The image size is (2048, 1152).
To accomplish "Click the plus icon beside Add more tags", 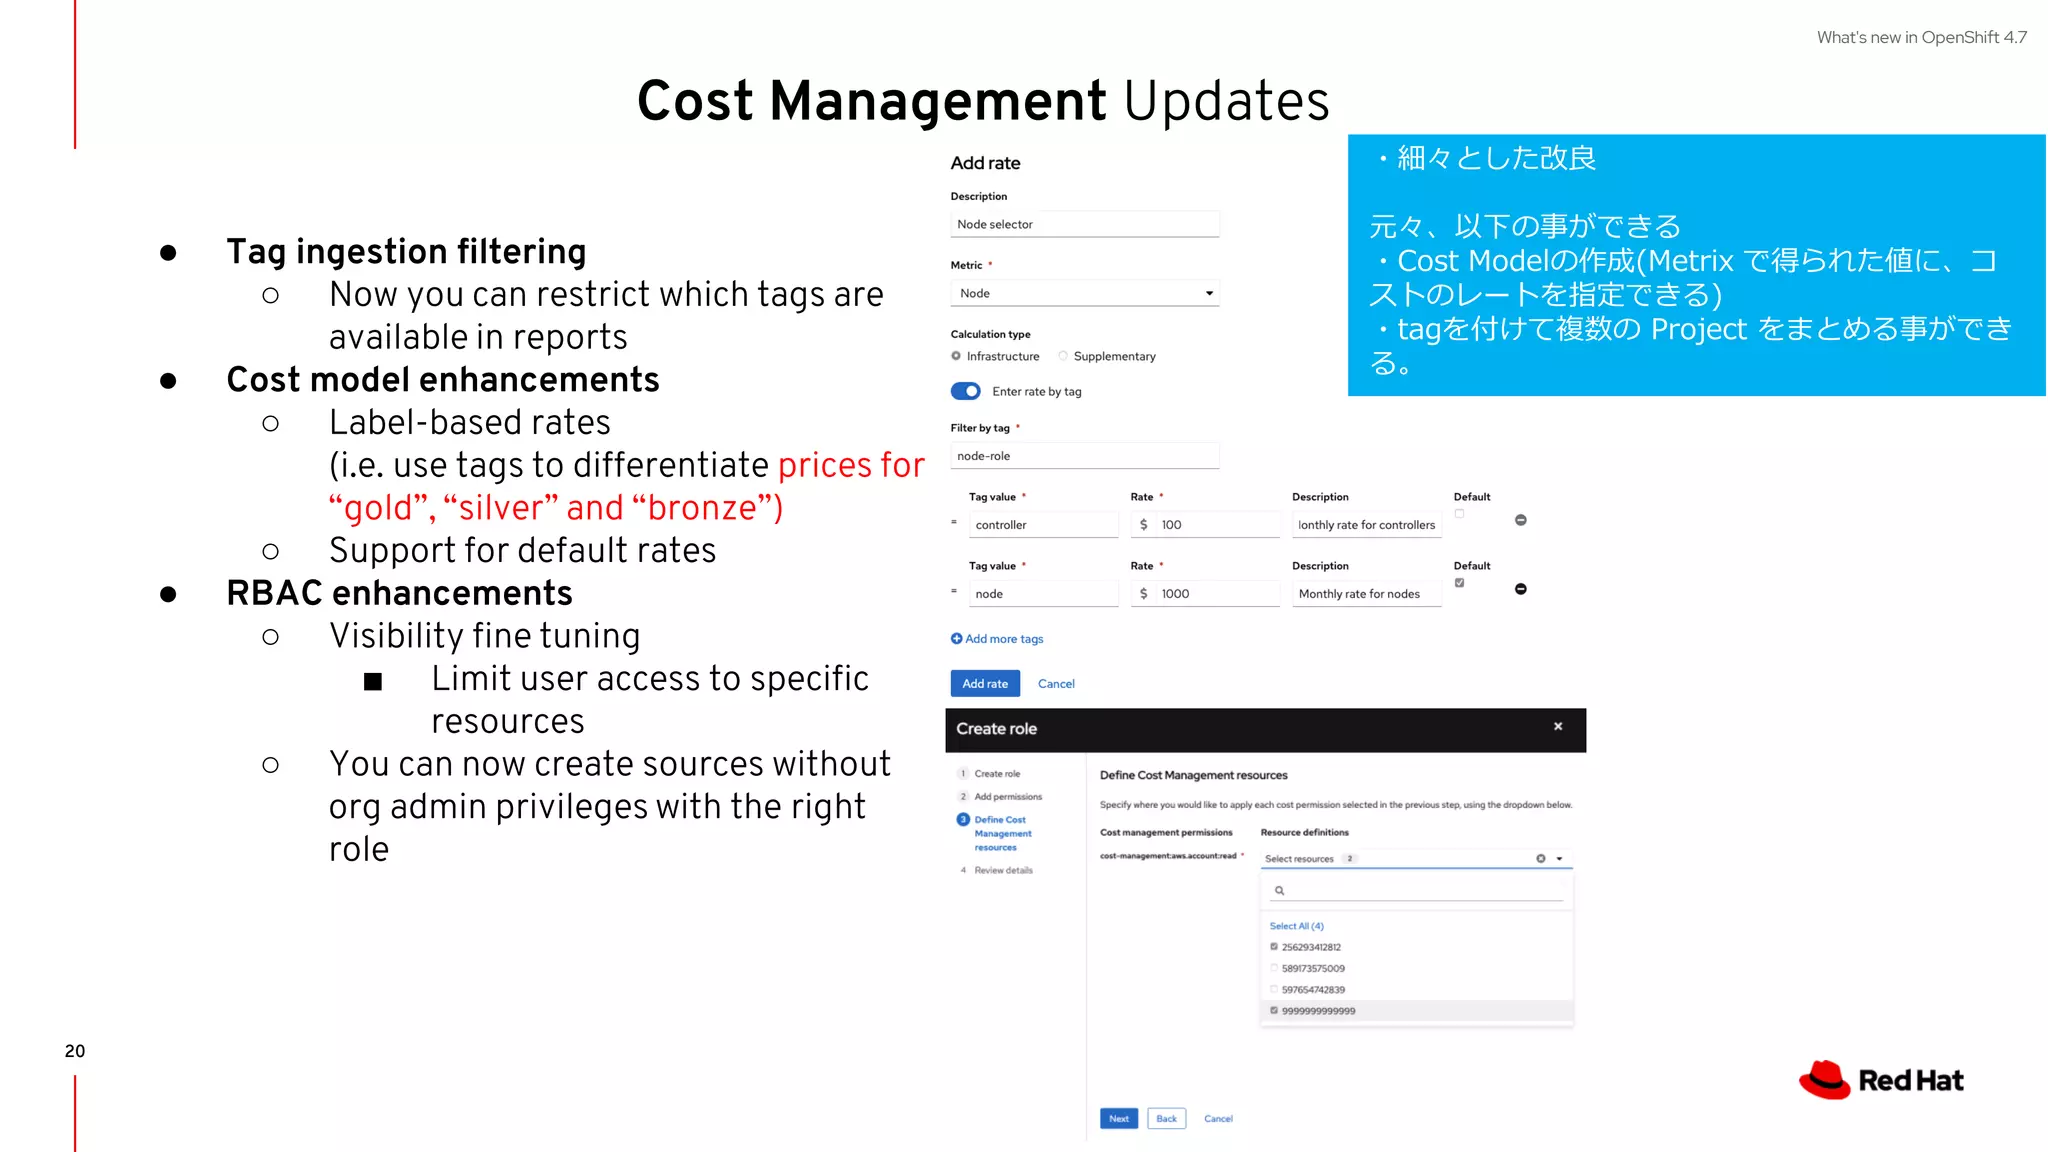I will tap(956, 639).
